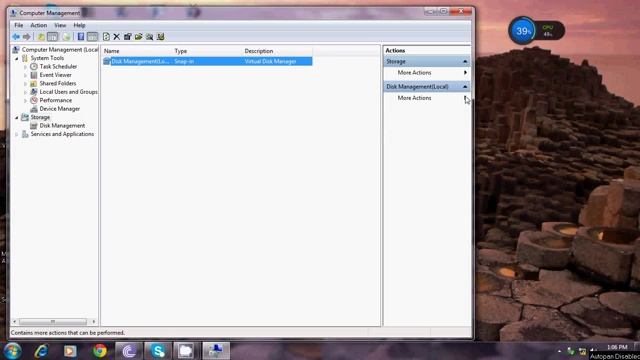
Task: Expand the Performance node
Action: pyautogui.click(x=25, y=100)
